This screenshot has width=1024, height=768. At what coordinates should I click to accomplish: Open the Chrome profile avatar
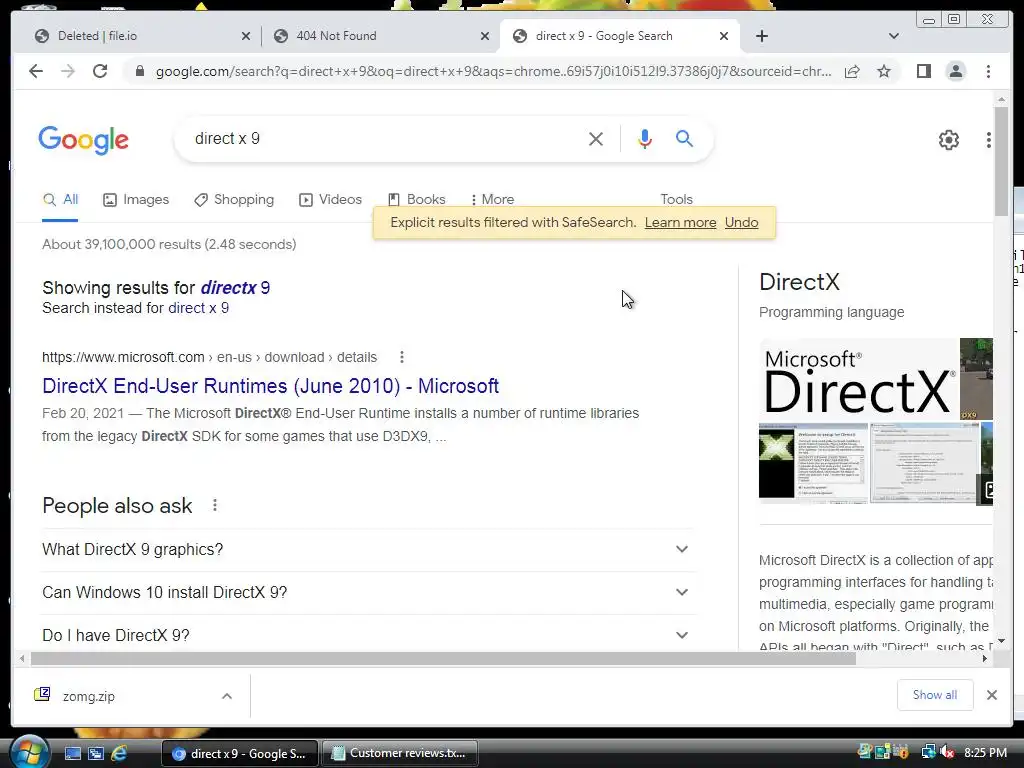point(955,71)
